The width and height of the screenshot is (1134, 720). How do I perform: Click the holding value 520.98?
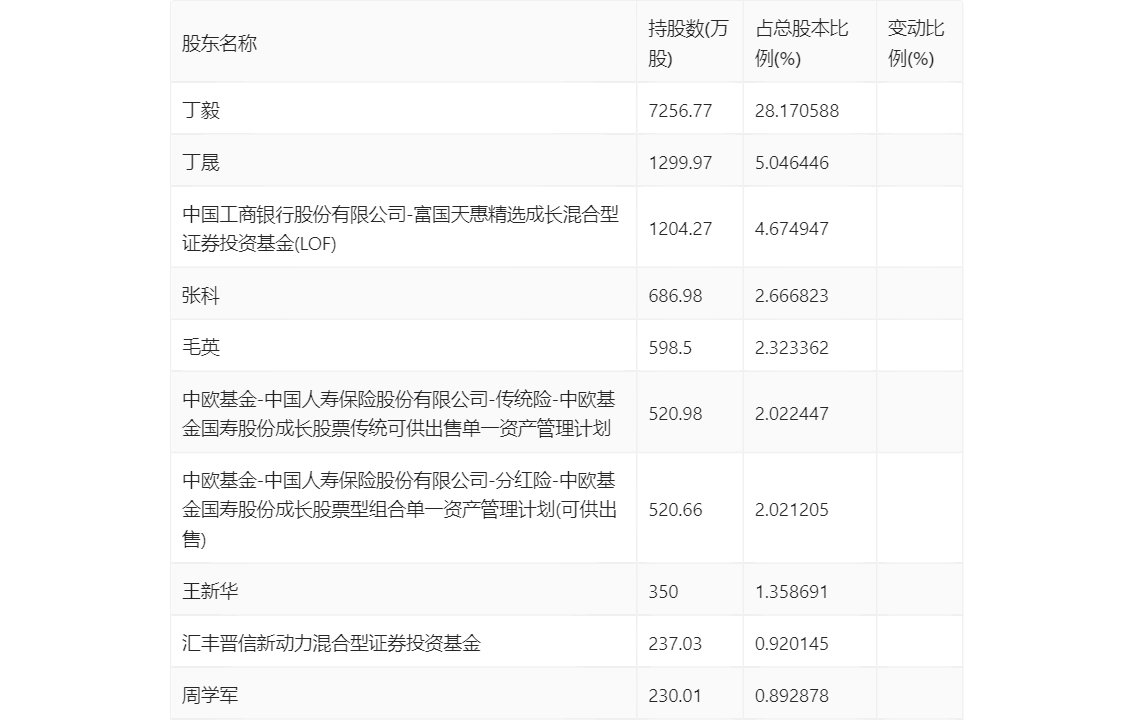(x=675, y=413)
